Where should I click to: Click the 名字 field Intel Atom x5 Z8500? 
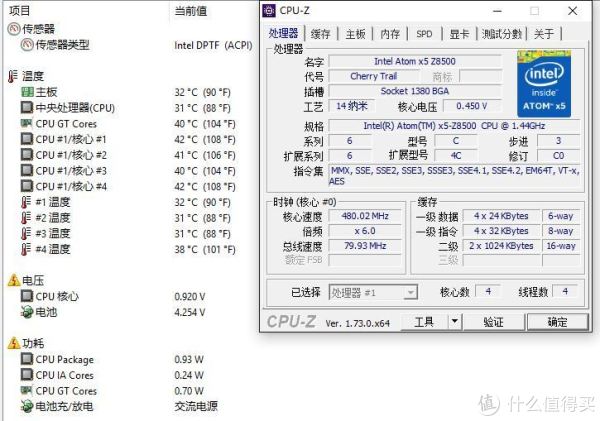point(415,61)
